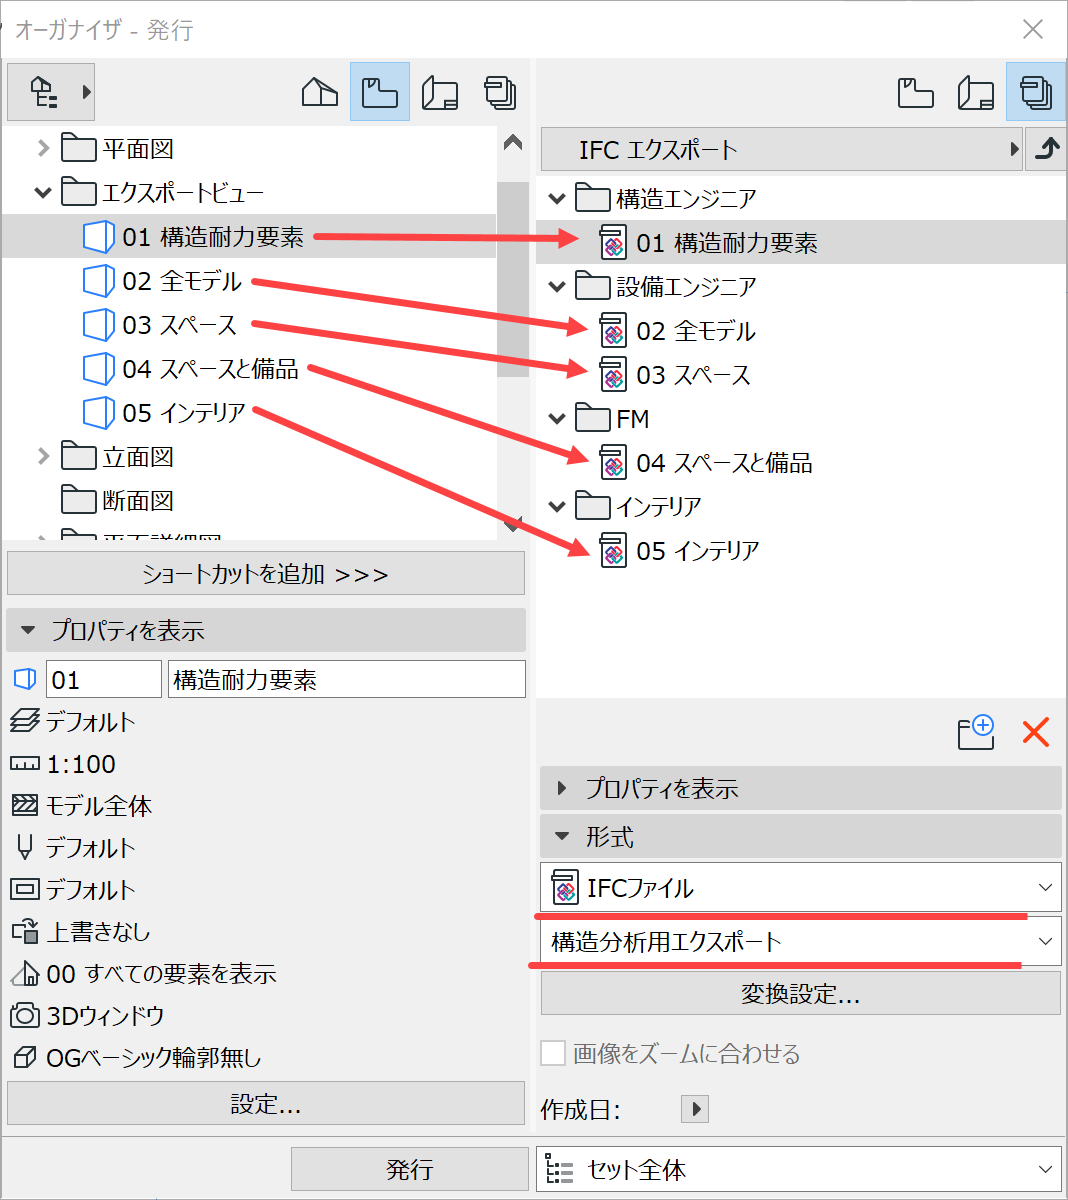Collapse the エクスポートビュー folder
1068x1200 pixels.
[43, 192]
